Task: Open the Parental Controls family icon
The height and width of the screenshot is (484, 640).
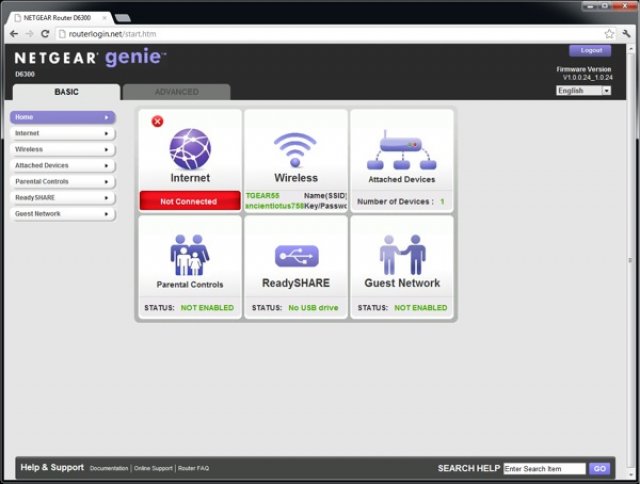Action: tap(190, 255)
